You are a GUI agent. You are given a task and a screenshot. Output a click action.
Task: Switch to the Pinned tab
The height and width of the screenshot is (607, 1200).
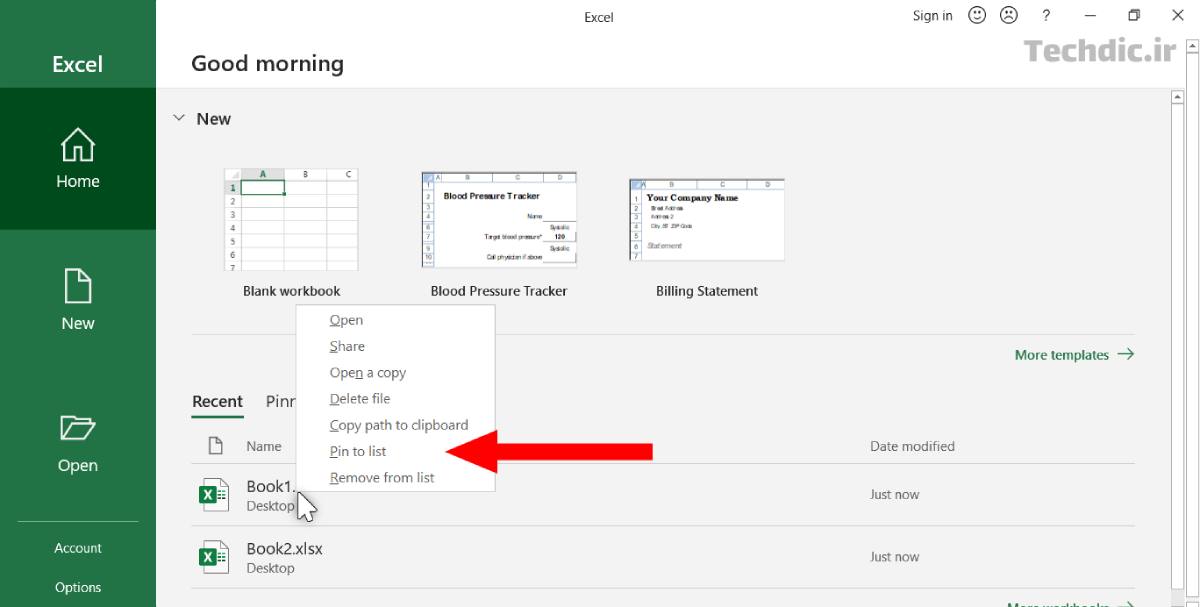(x=281, y=401)
